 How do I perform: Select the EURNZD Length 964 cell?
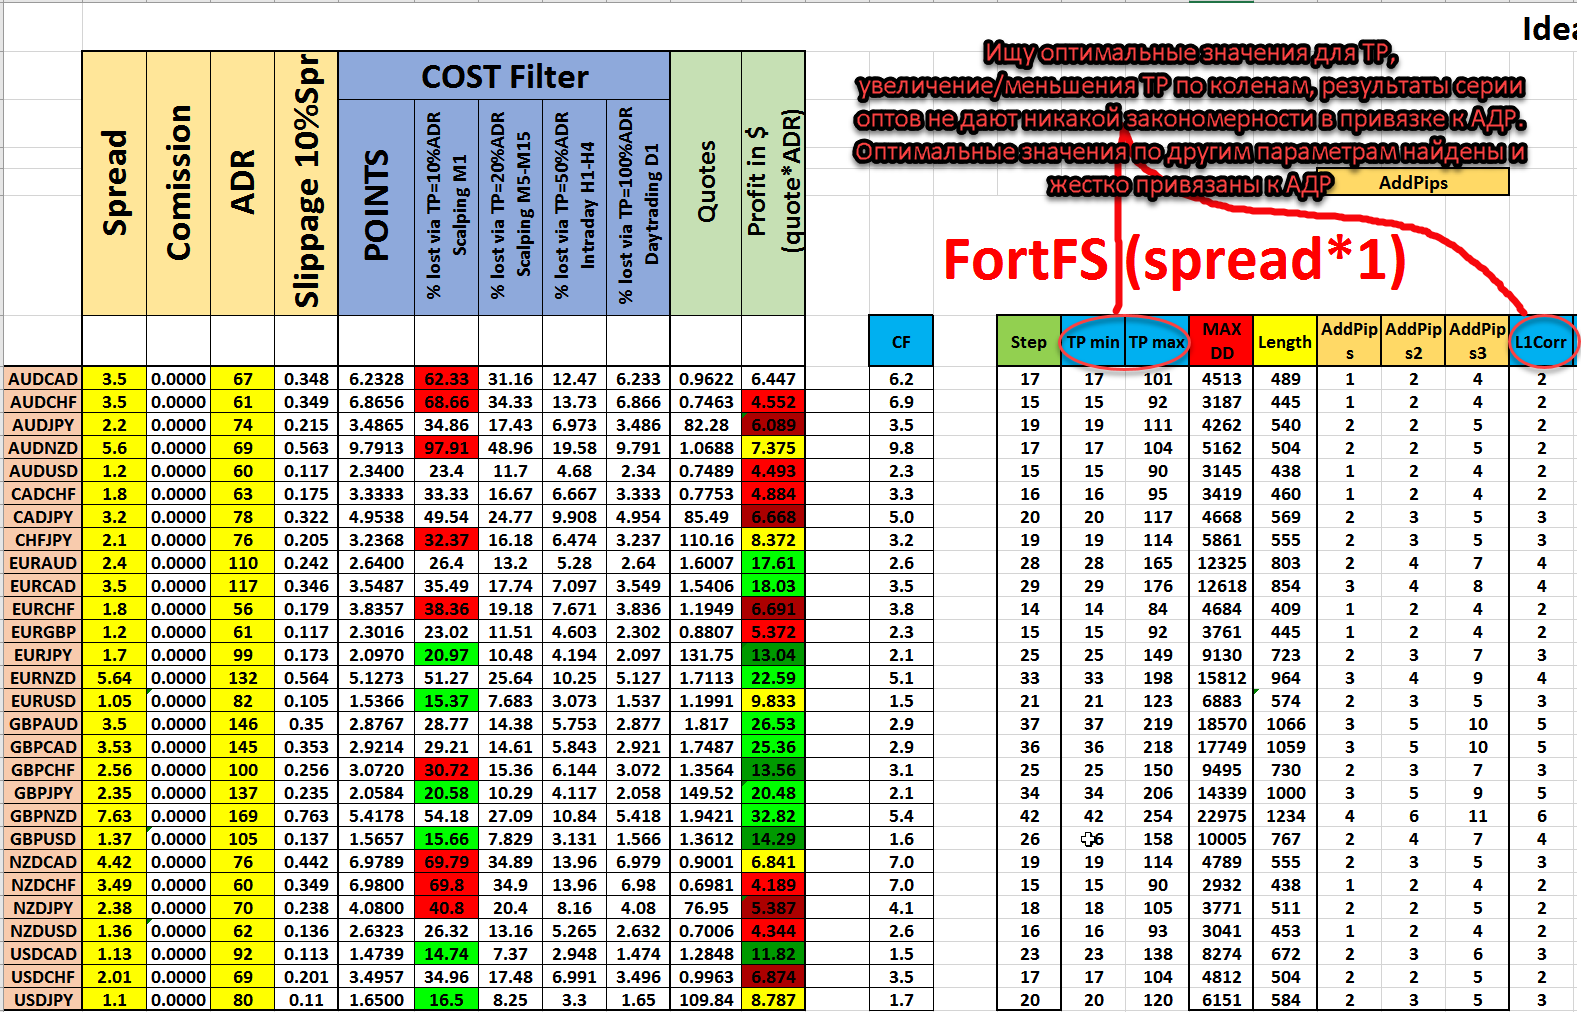[1285, 678]
